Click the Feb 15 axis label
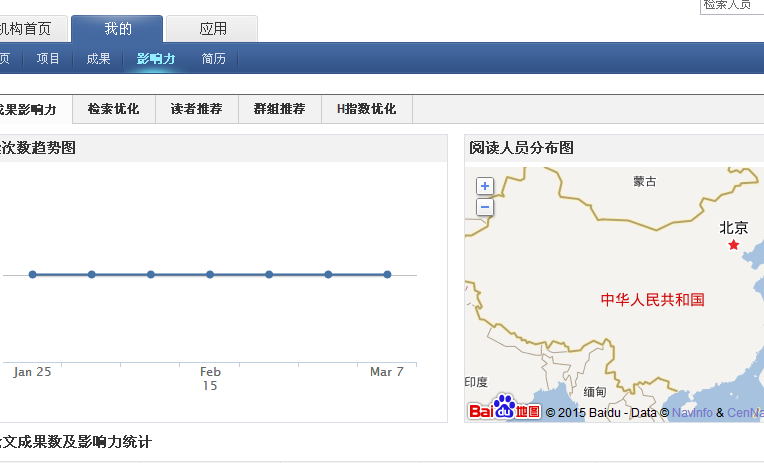The image size is (764, 463). (x=210, y=379)
